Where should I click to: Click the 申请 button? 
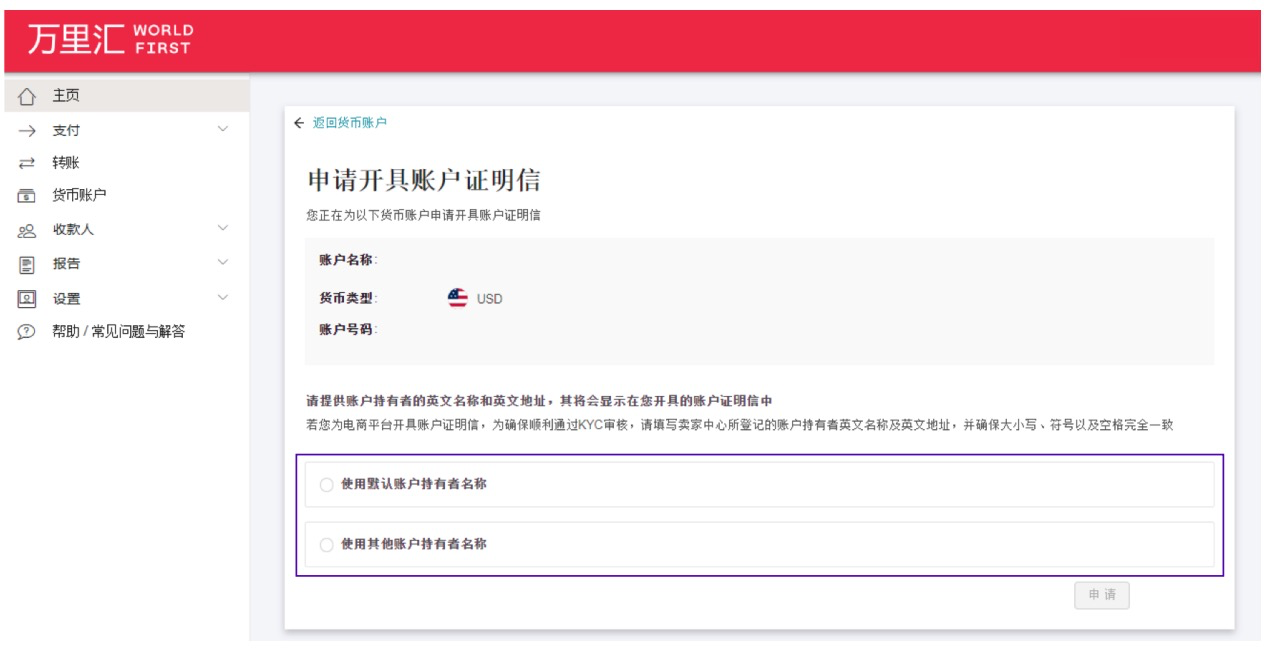pyautogui.click(x=1102, y=595)
